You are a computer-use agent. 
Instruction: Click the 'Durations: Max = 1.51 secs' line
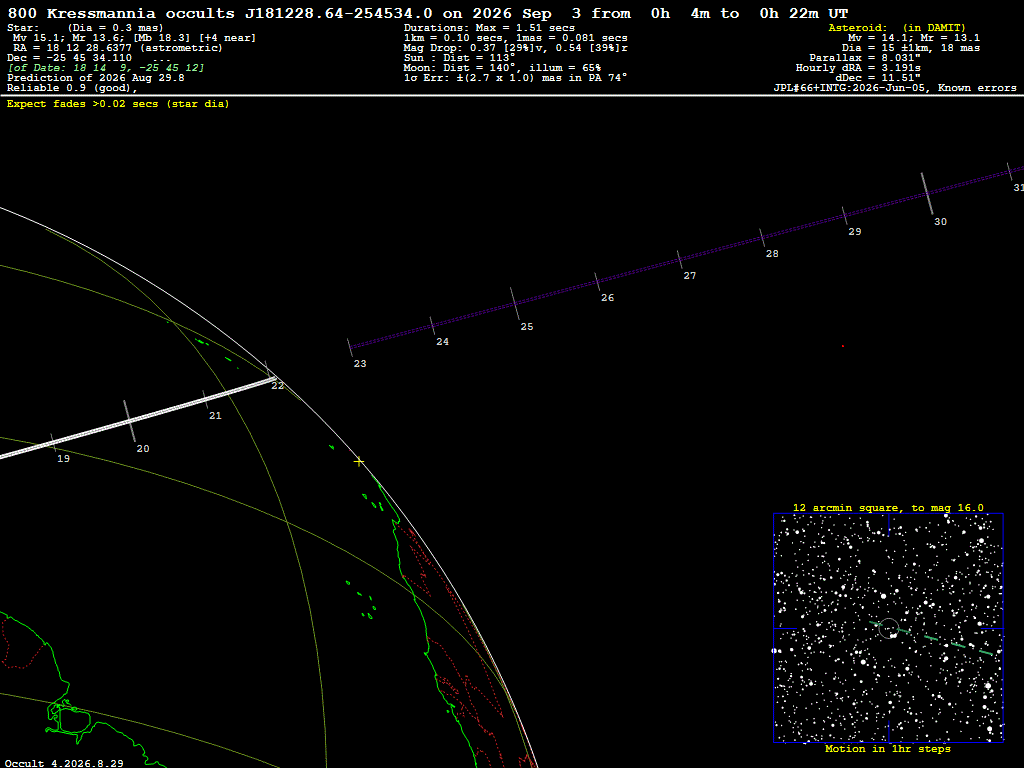[x=489, y=28]
